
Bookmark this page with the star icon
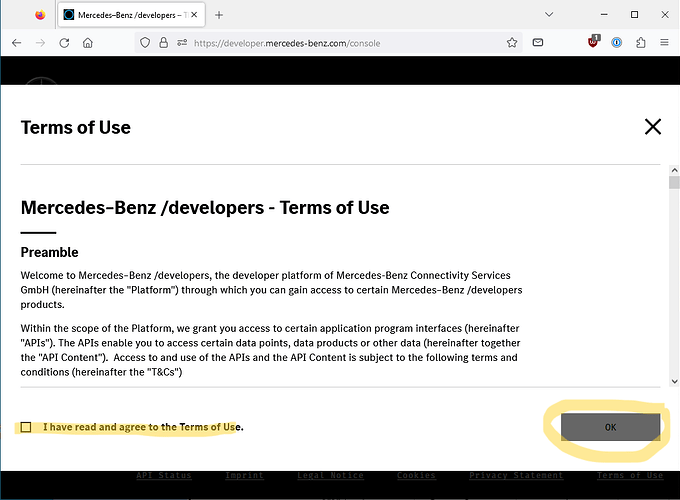(512, 42)
